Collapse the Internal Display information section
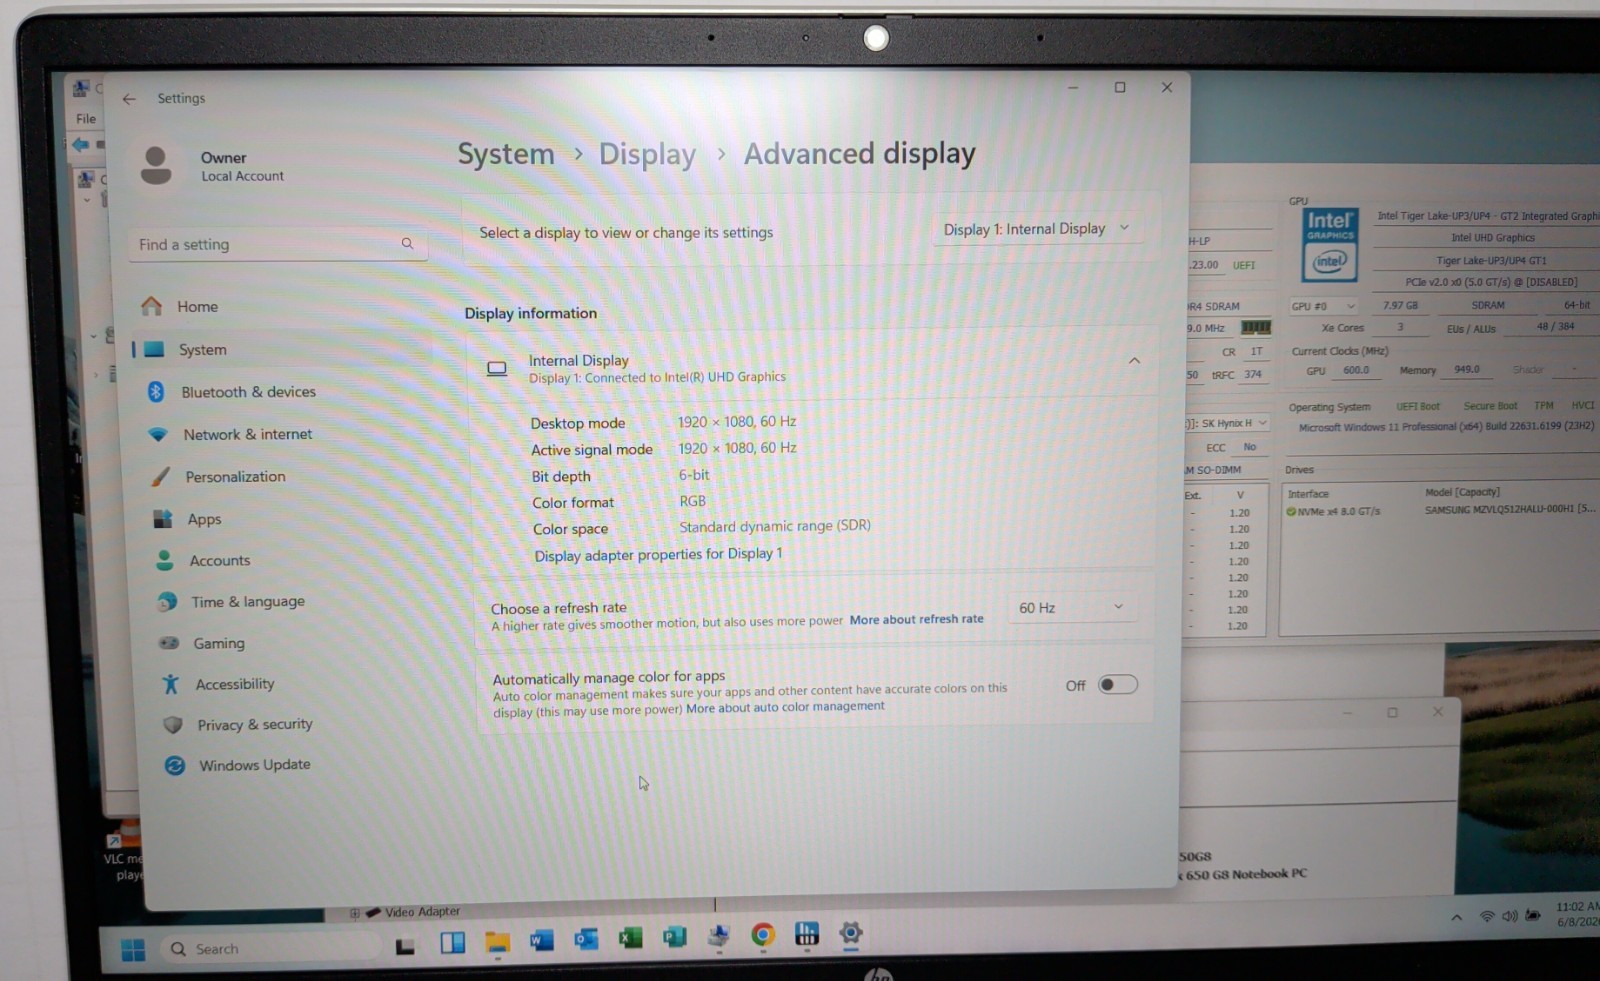 point(1134,361)
